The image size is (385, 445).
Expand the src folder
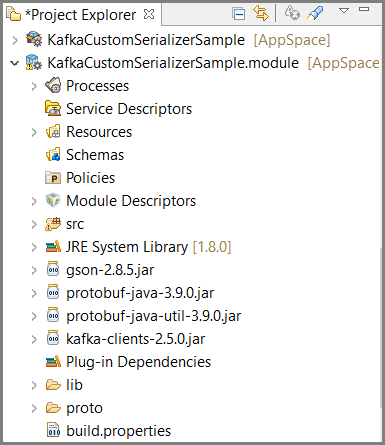click(x=34, y=224)
